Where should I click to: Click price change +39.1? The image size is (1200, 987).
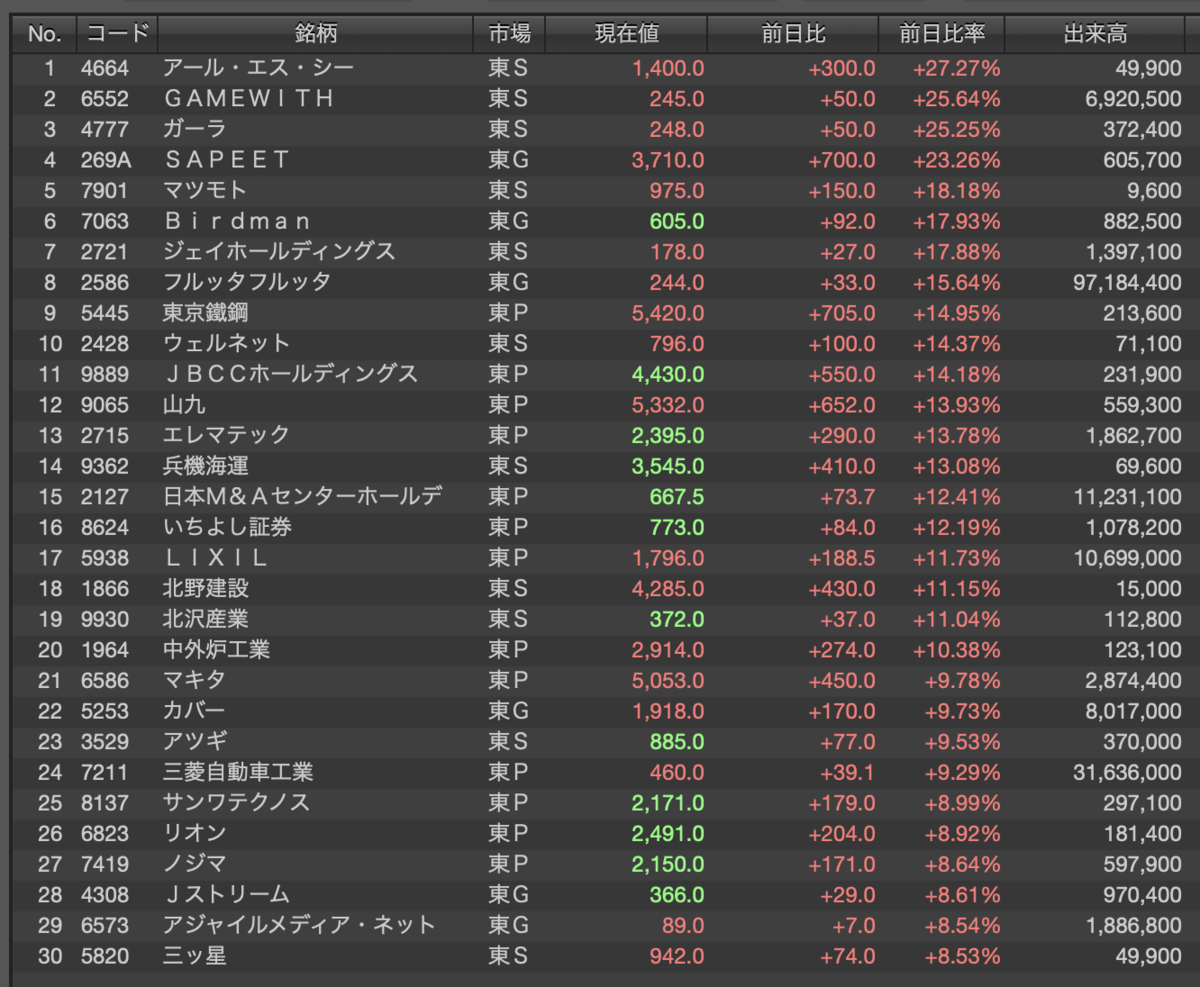[848, 772]
